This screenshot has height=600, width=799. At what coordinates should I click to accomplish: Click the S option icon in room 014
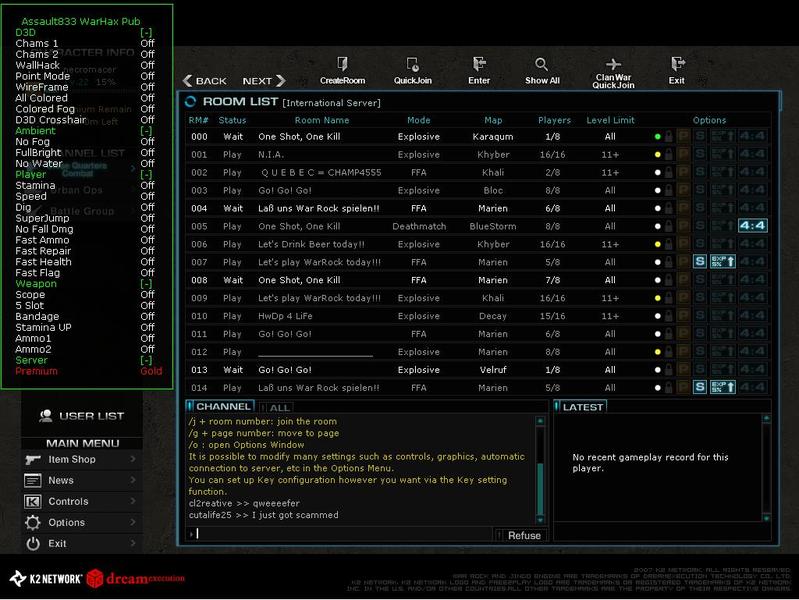(700, 387)
